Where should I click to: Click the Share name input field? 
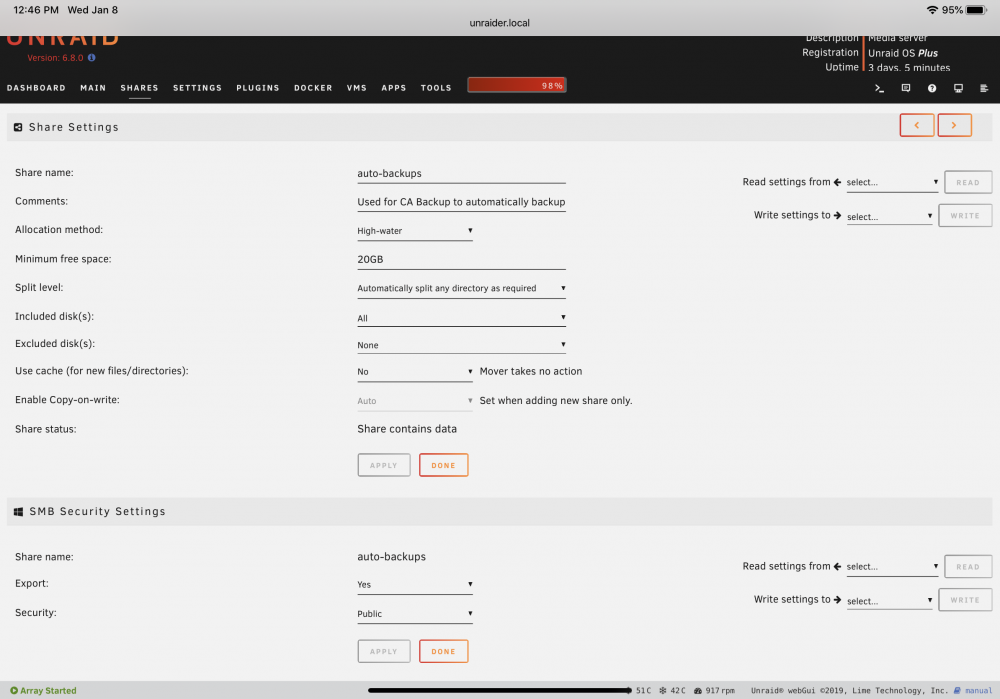pyautogui.click(x=461, y=174)
